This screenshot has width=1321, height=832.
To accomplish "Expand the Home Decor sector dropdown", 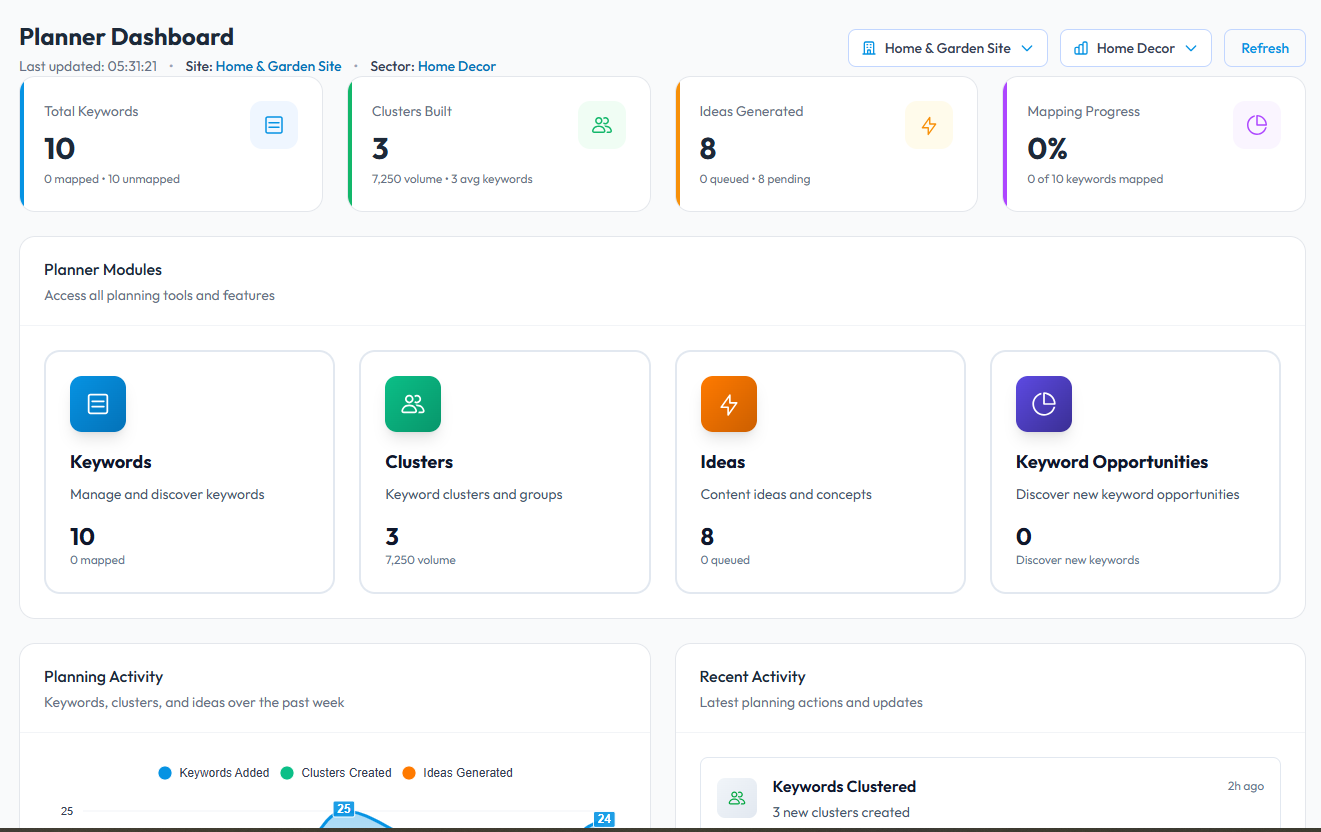I will (x=1135, y=48).
